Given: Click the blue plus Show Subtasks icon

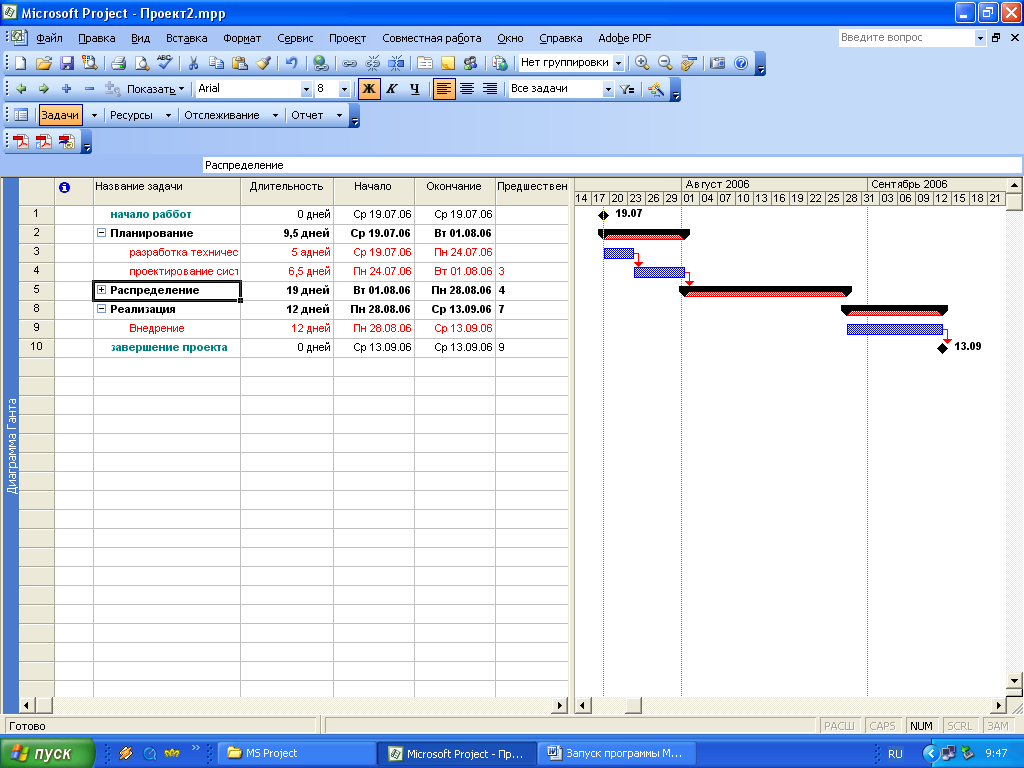Looking at the screenshot, I should [67, 89].
